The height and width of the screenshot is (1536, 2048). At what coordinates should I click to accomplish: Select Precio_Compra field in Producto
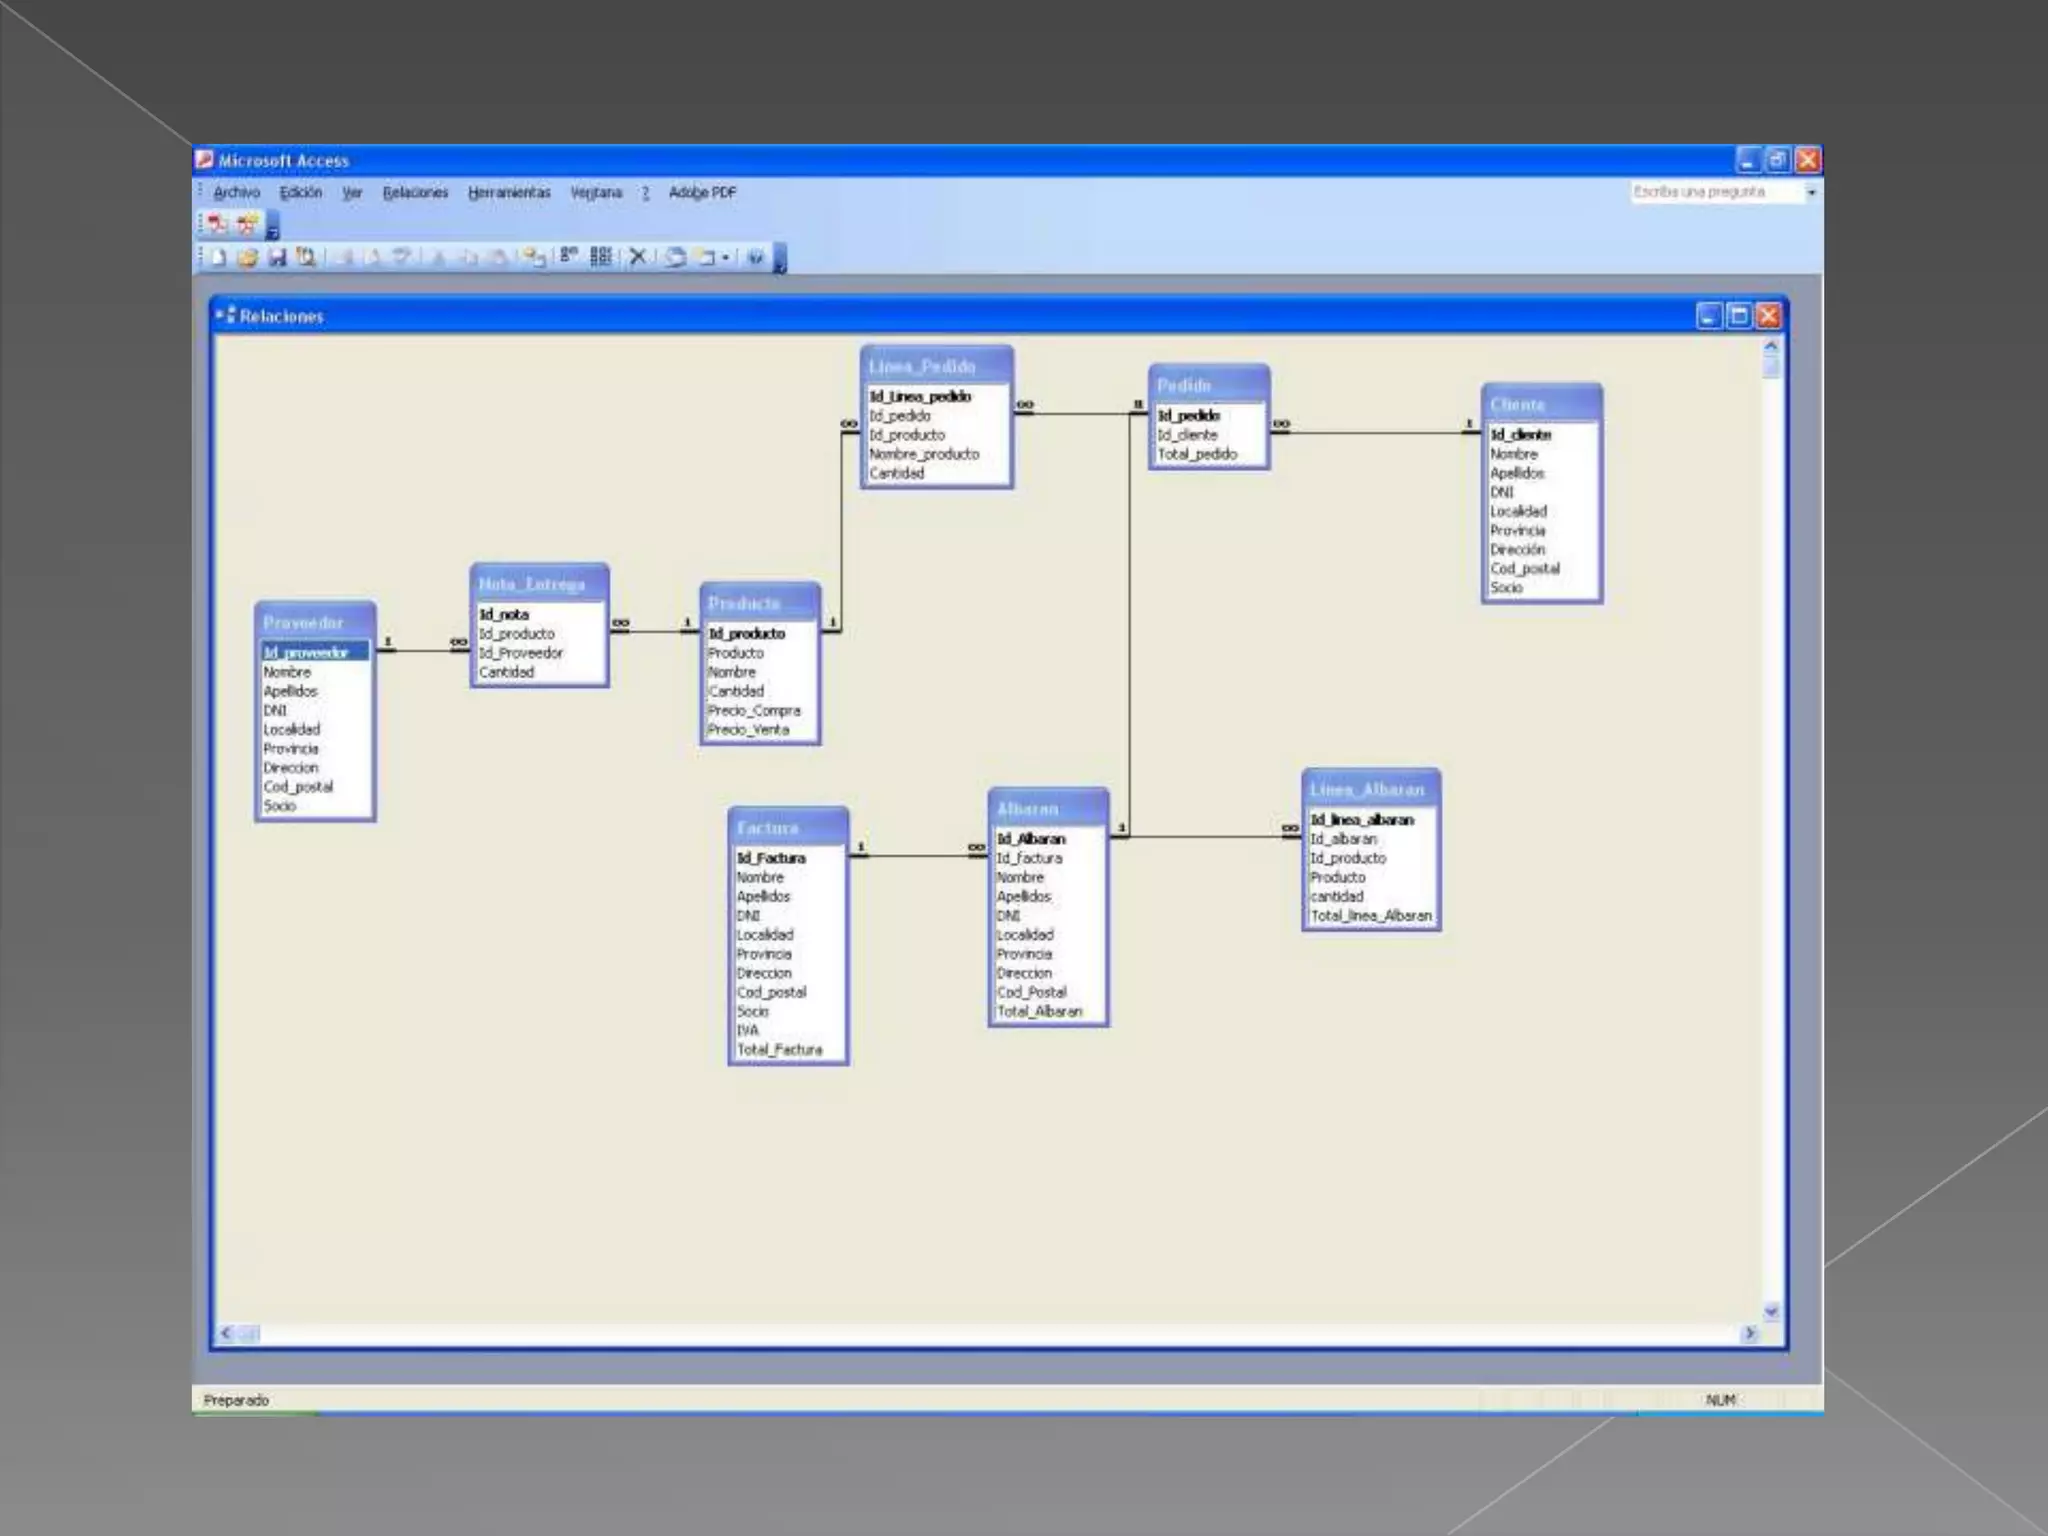point(754,710)
